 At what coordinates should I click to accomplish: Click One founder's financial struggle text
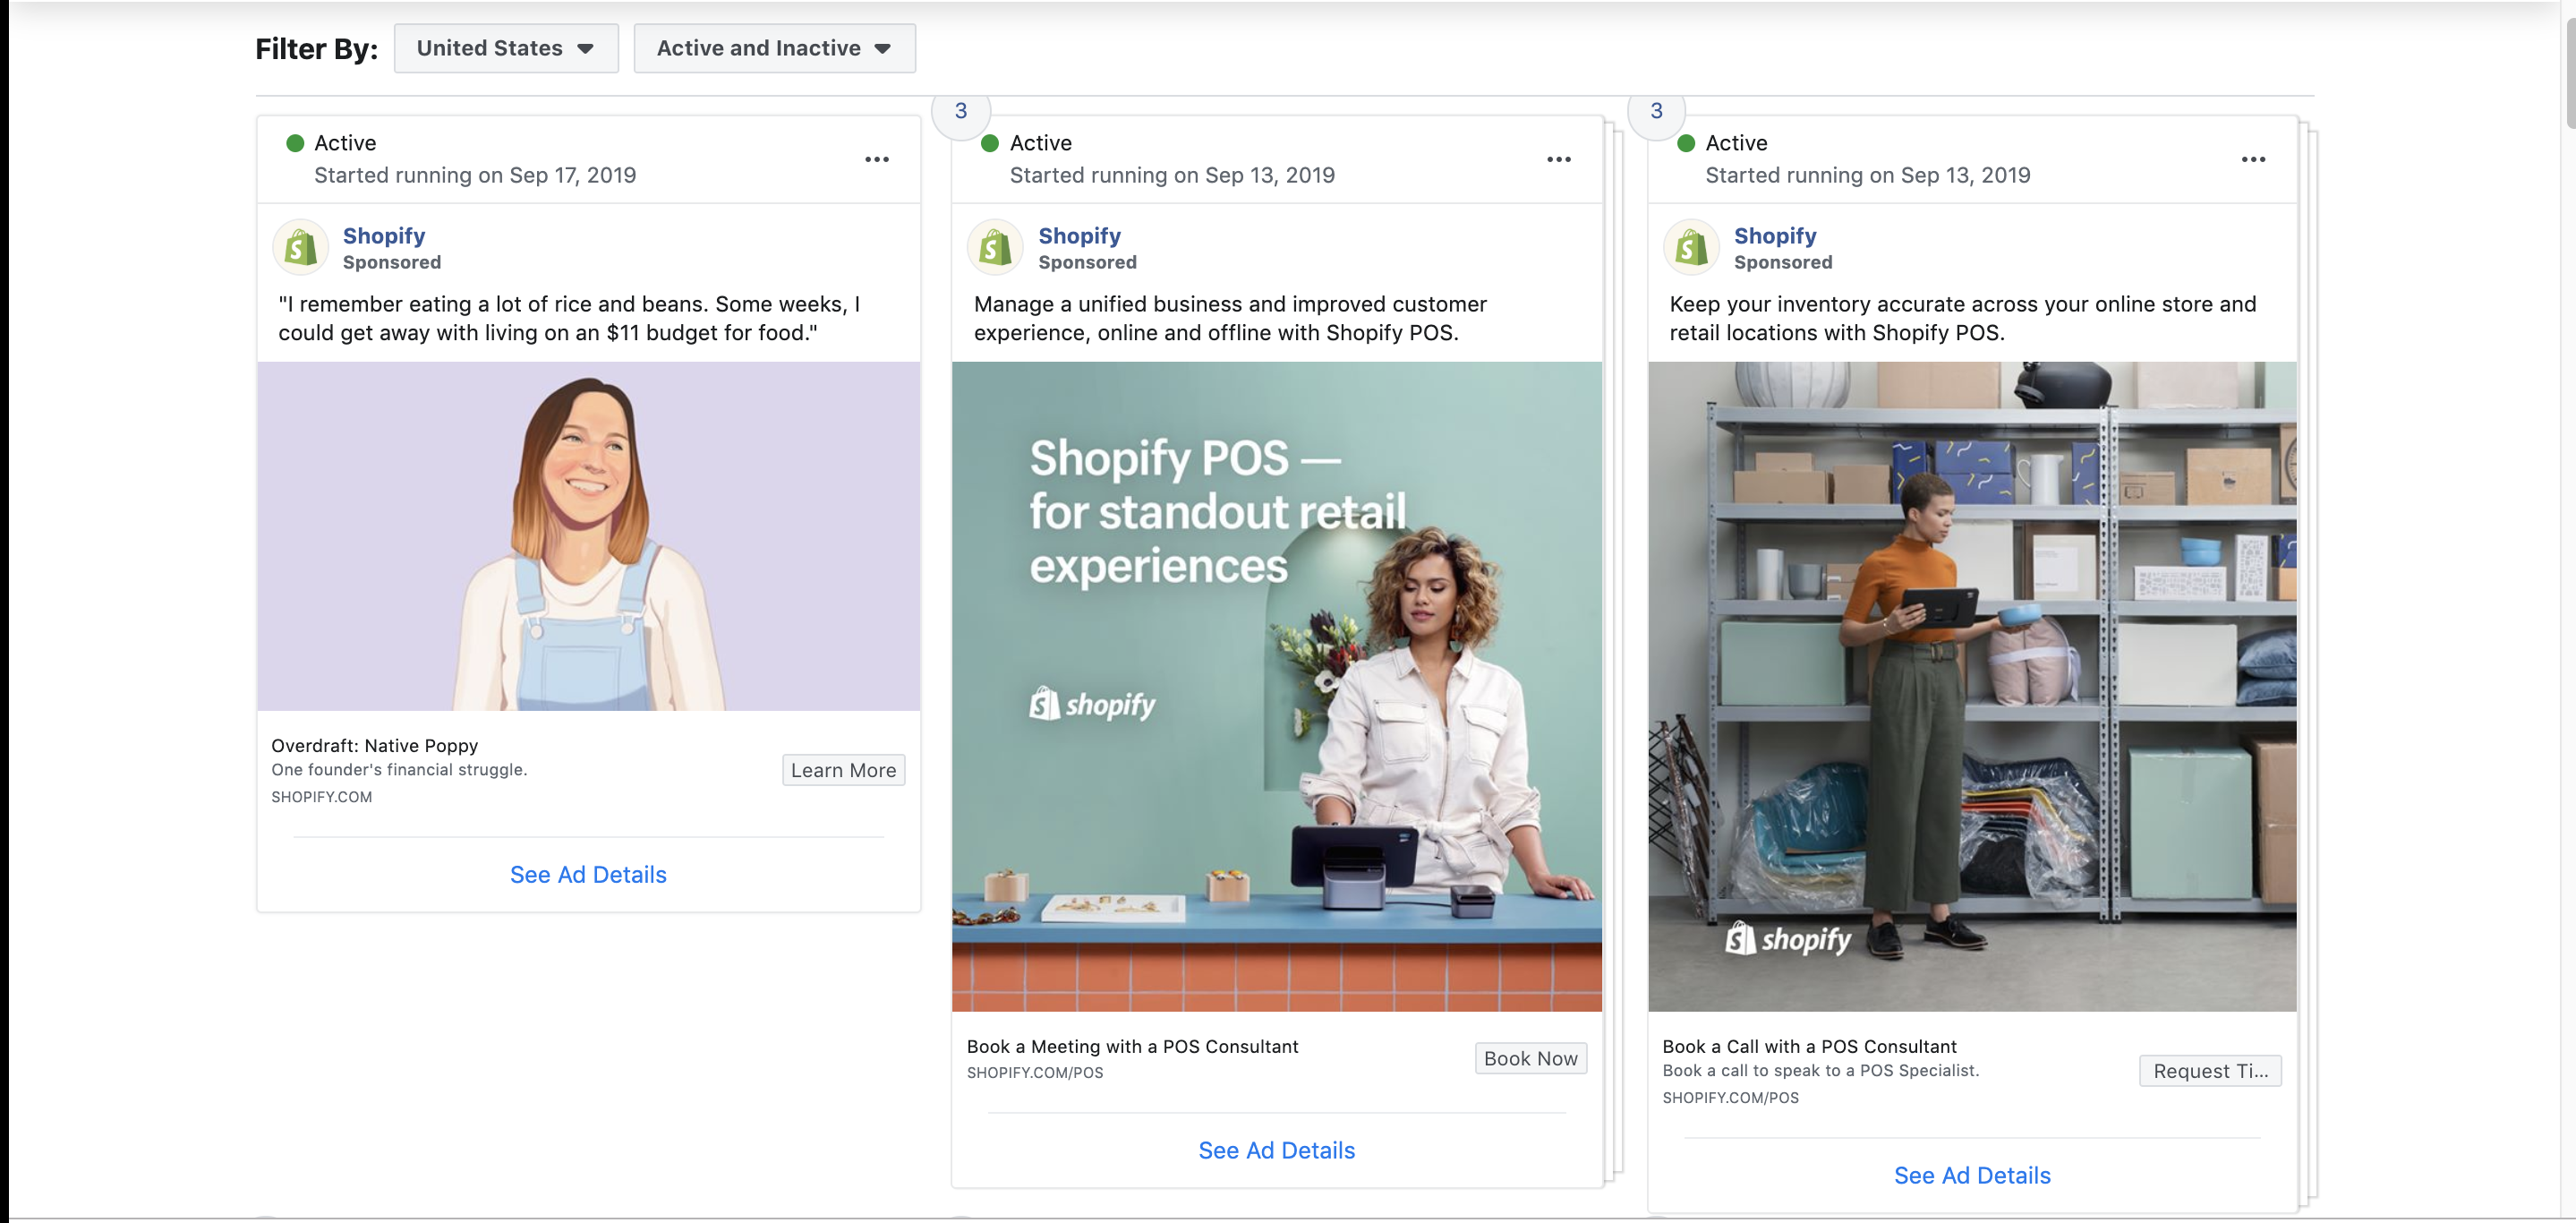(x=399, y=769)
